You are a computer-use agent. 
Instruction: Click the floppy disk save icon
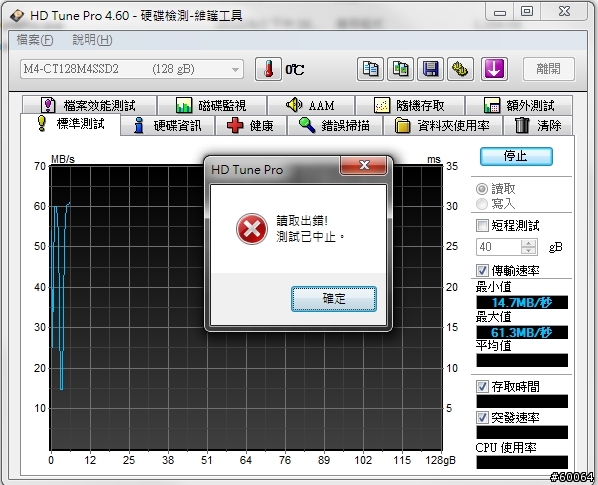[x=431, y=69]
